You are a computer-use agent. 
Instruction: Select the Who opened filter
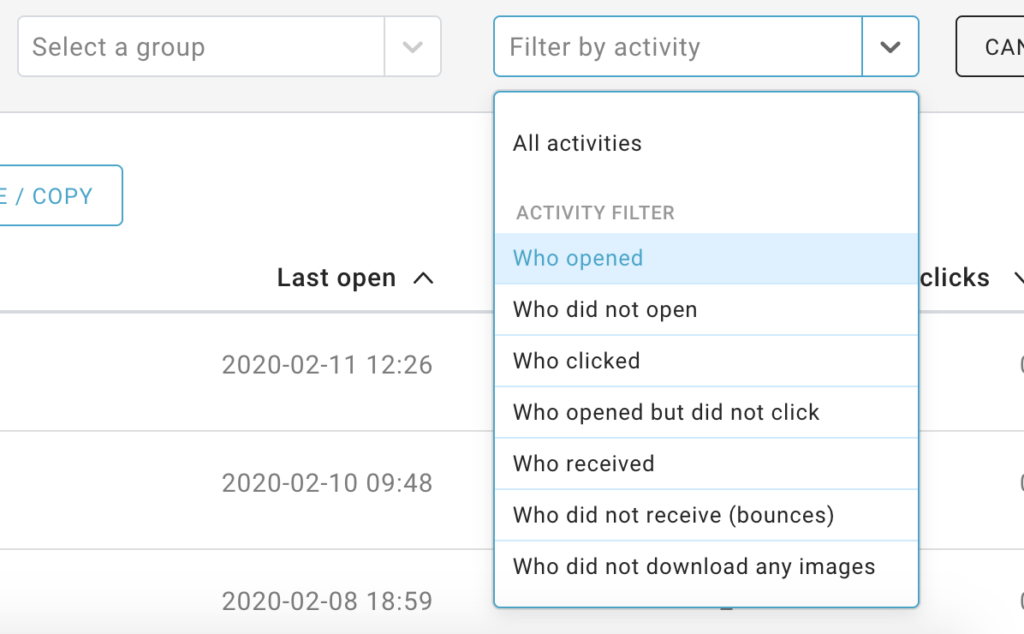(577, 258)
